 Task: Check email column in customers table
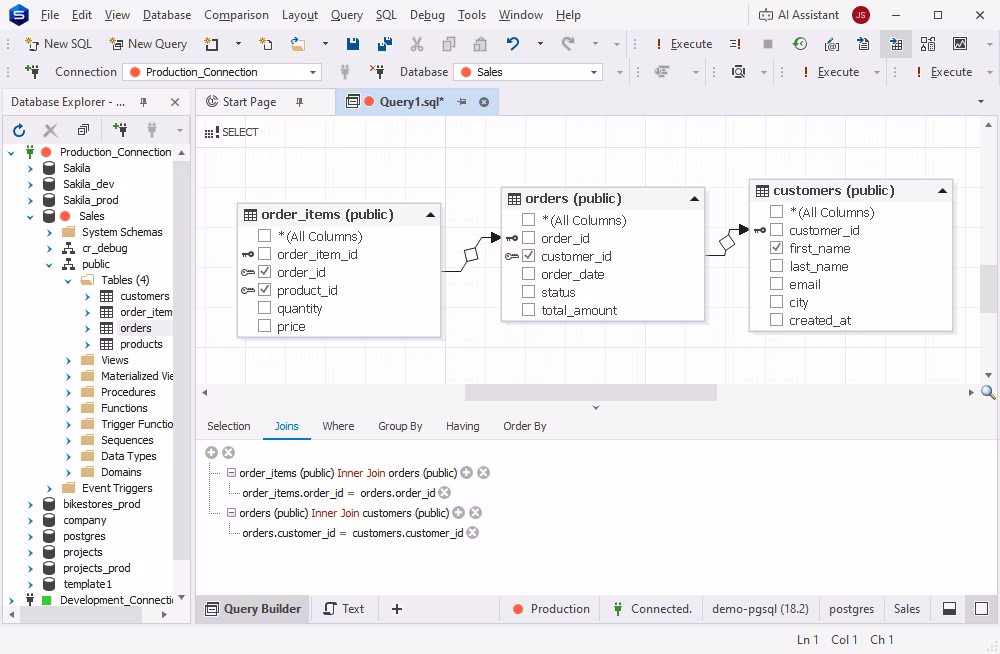click(777, 284)
